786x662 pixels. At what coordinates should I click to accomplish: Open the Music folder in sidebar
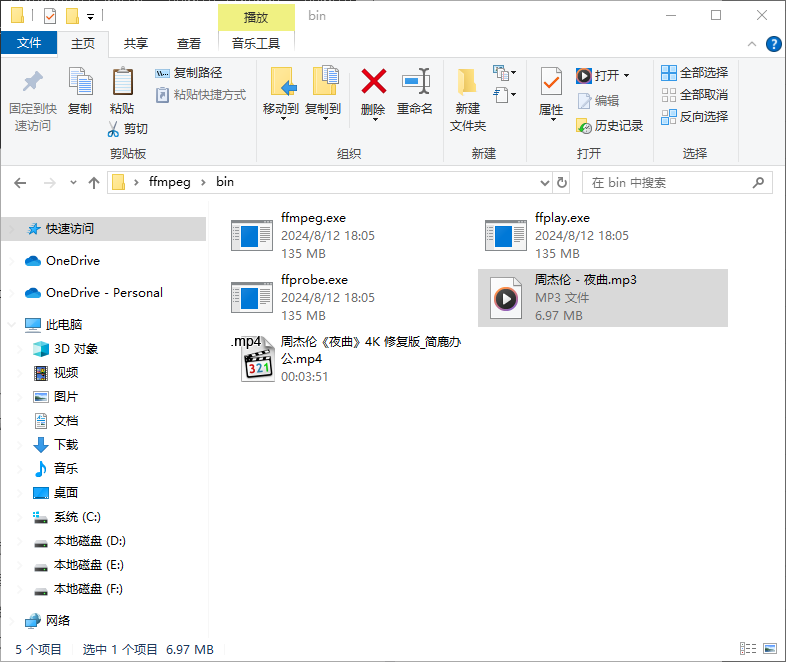(66, 469)
